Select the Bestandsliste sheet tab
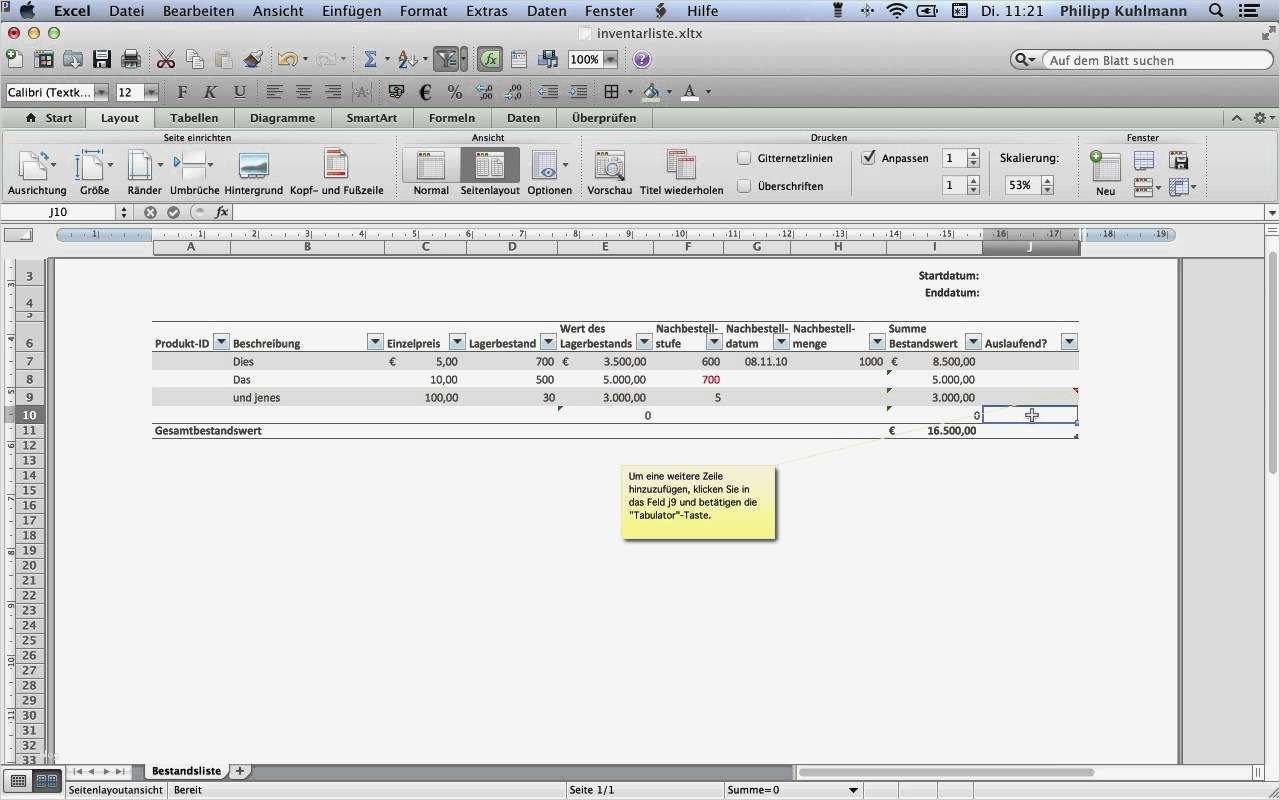 (x=186, y=771)
